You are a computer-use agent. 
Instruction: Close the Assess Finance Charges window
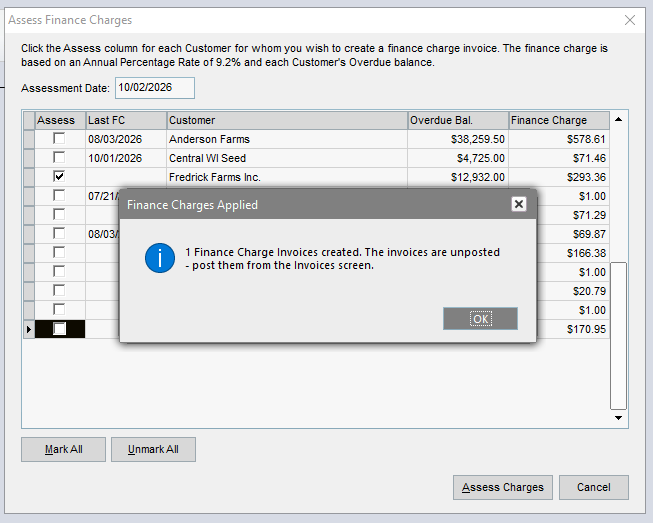(x=630, y=20)
